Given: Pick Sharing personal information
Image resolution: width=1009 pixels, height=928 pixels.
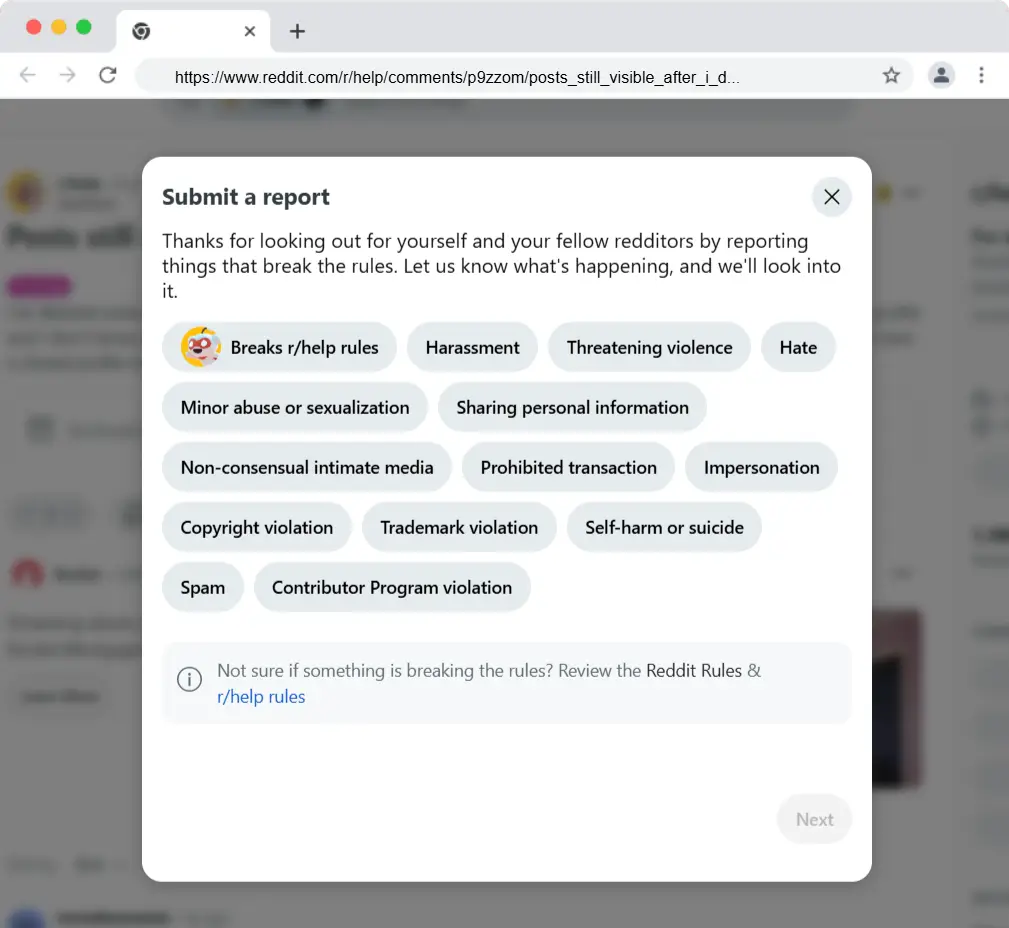Looking at the screenshot, I should point(572,408).
